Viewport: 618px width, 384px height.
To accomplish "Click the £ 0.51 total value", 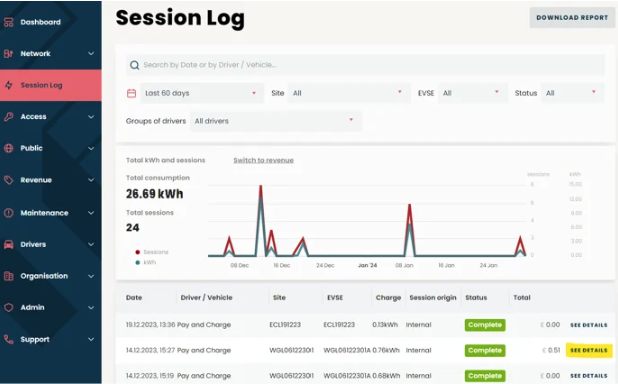I will 551,350.
